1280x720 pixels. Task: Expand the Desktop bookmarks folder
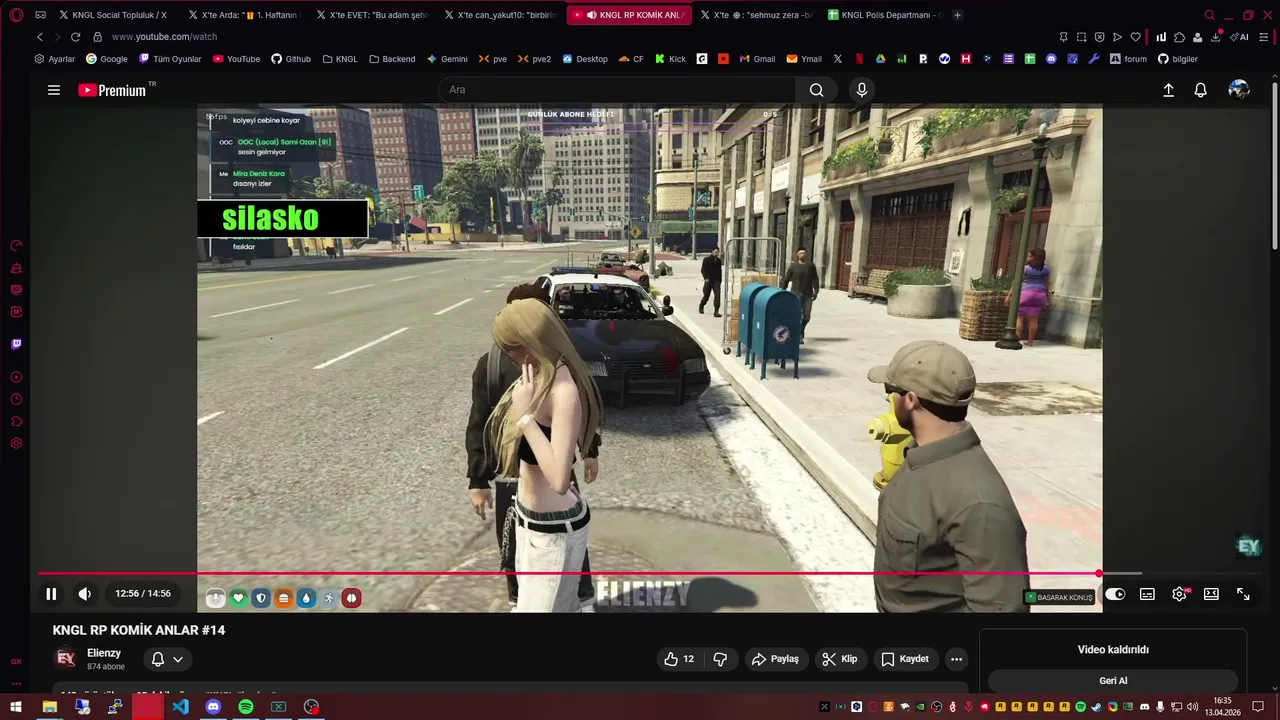(x=585, y=59)
